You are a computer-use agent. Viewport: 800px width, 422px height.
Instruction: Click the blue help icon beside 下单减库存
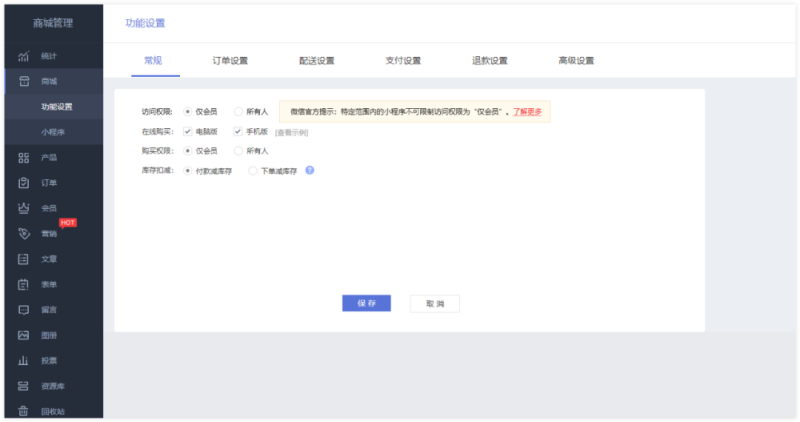(x=310, y=170)
